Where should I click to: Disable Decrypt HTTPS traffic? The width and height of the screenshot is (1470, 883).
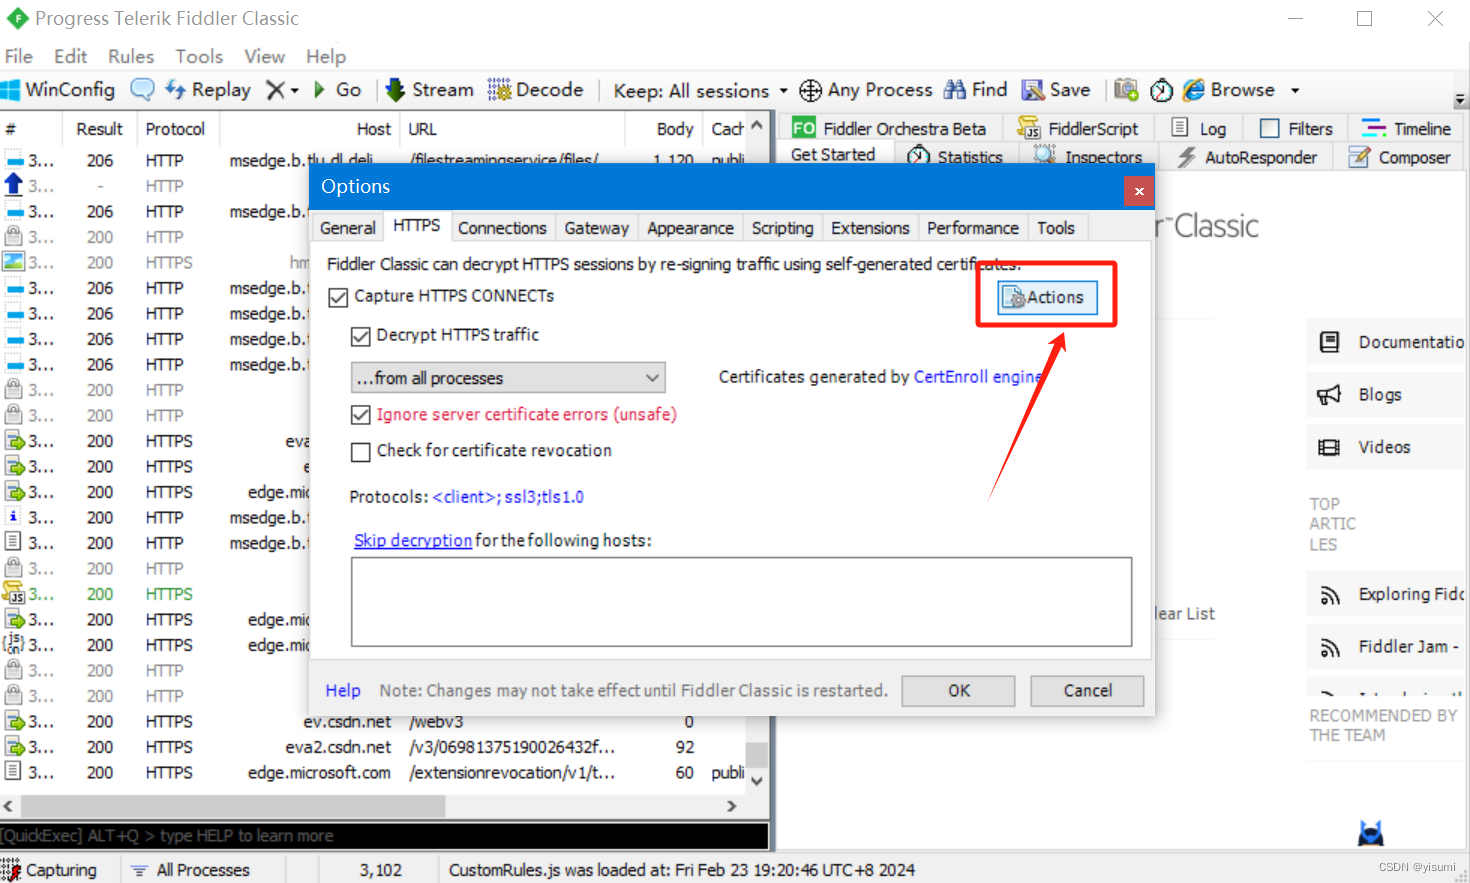[361, 336]
